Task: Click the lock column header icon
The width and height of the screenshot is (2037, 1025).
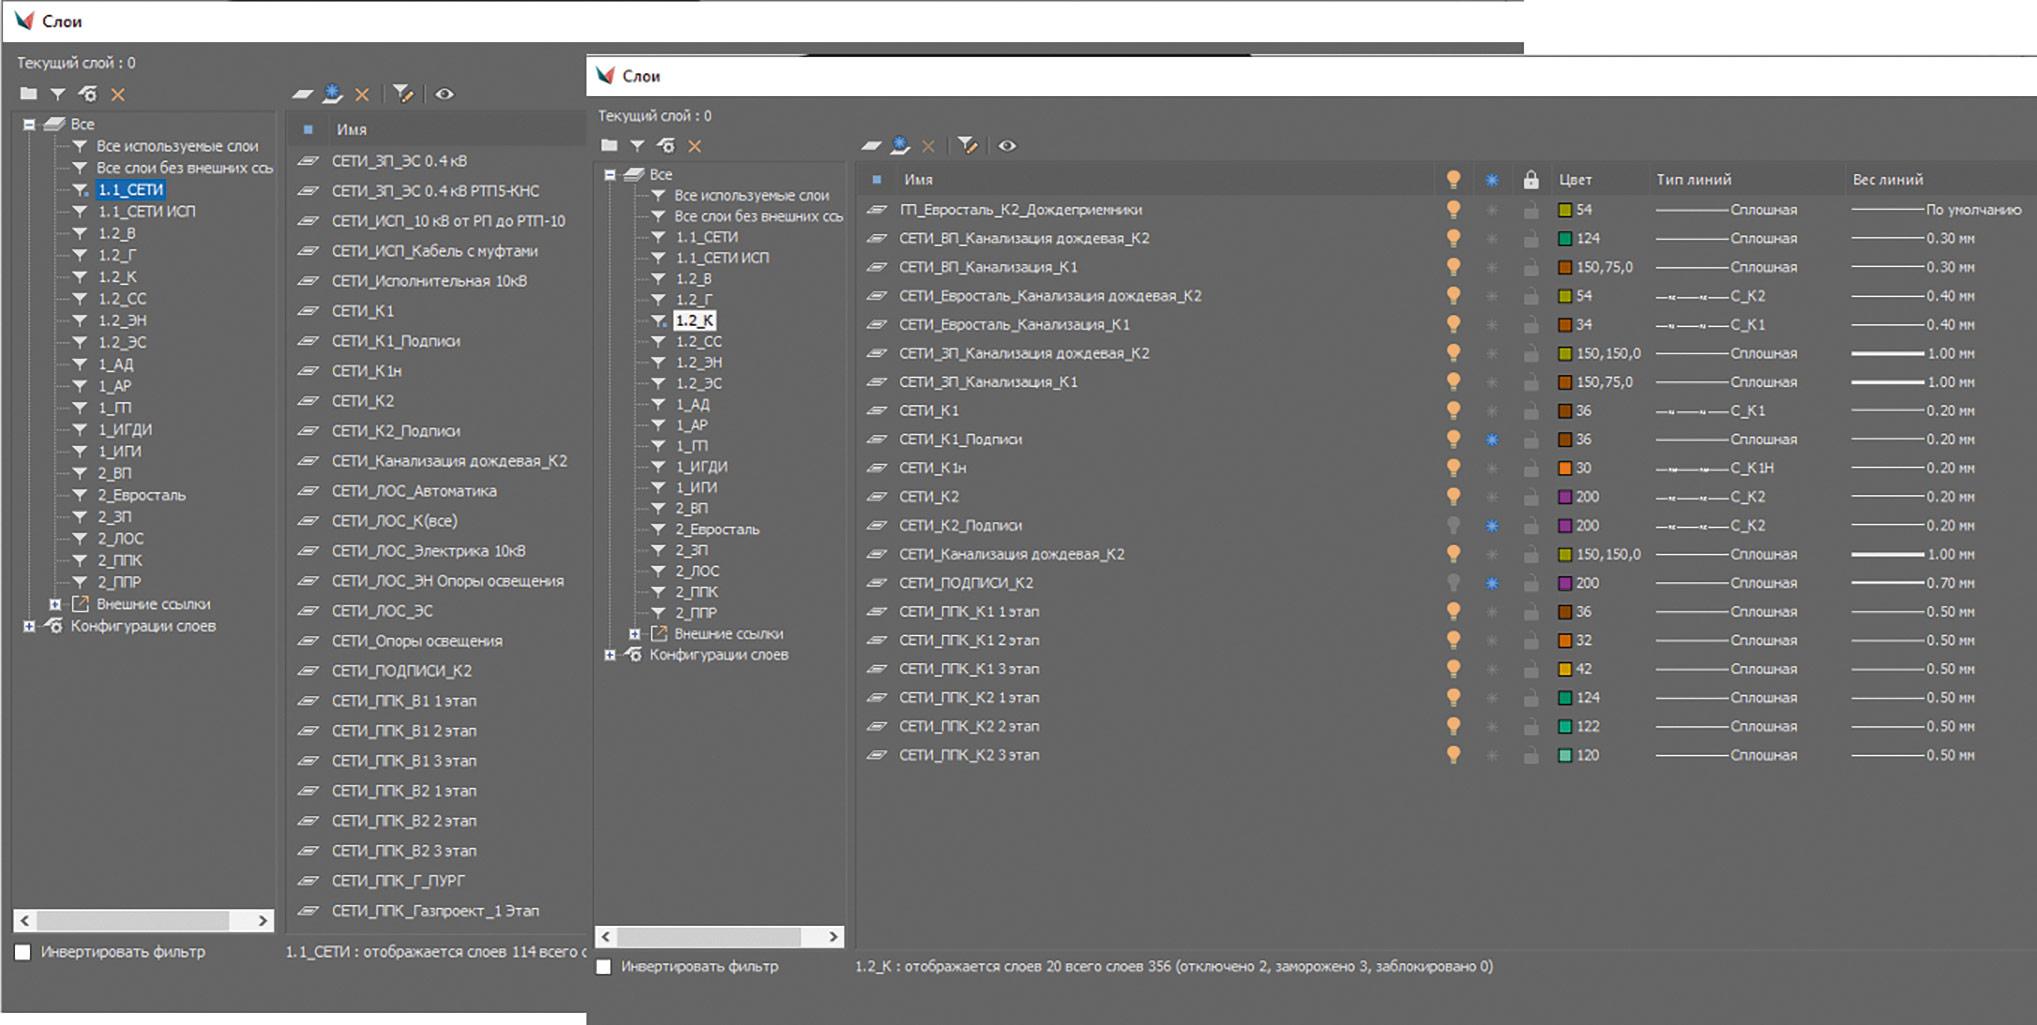Action: tap(1531, 180)
